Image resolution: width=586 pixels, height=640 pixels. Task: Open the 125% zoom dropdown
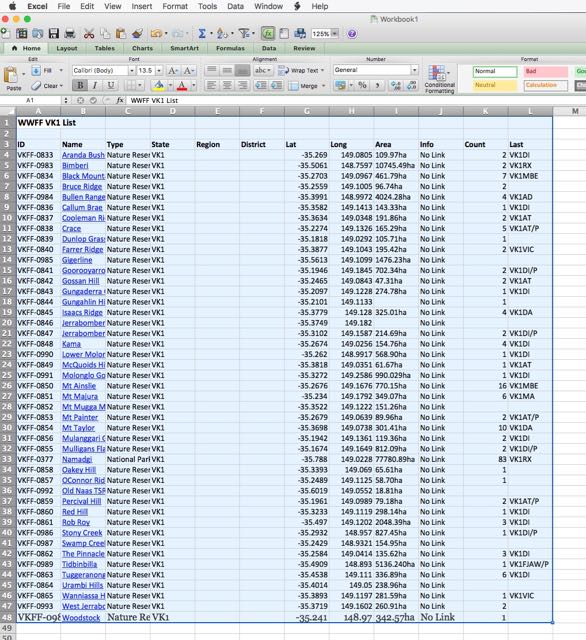pos(335,33)
